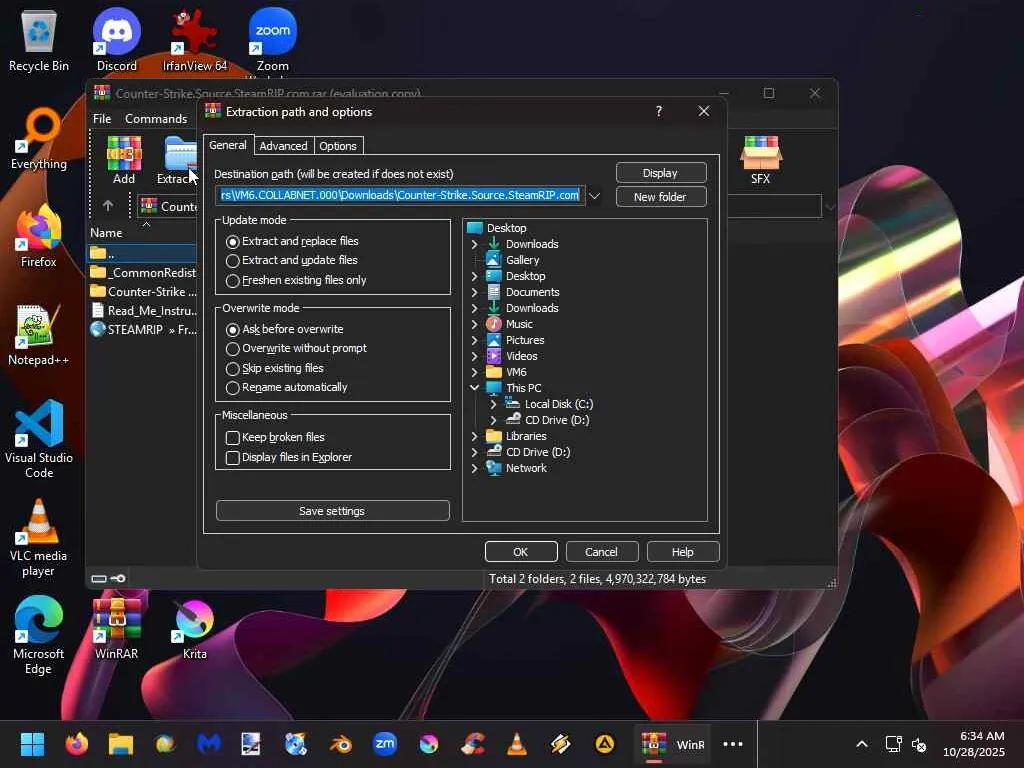Switch to the Advanced tab

pyautogui.click(x=283, y=146)
